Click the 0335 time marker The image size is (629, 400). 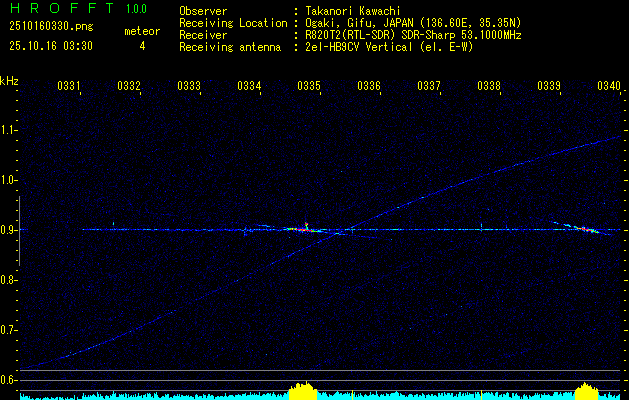coord(309,85)
